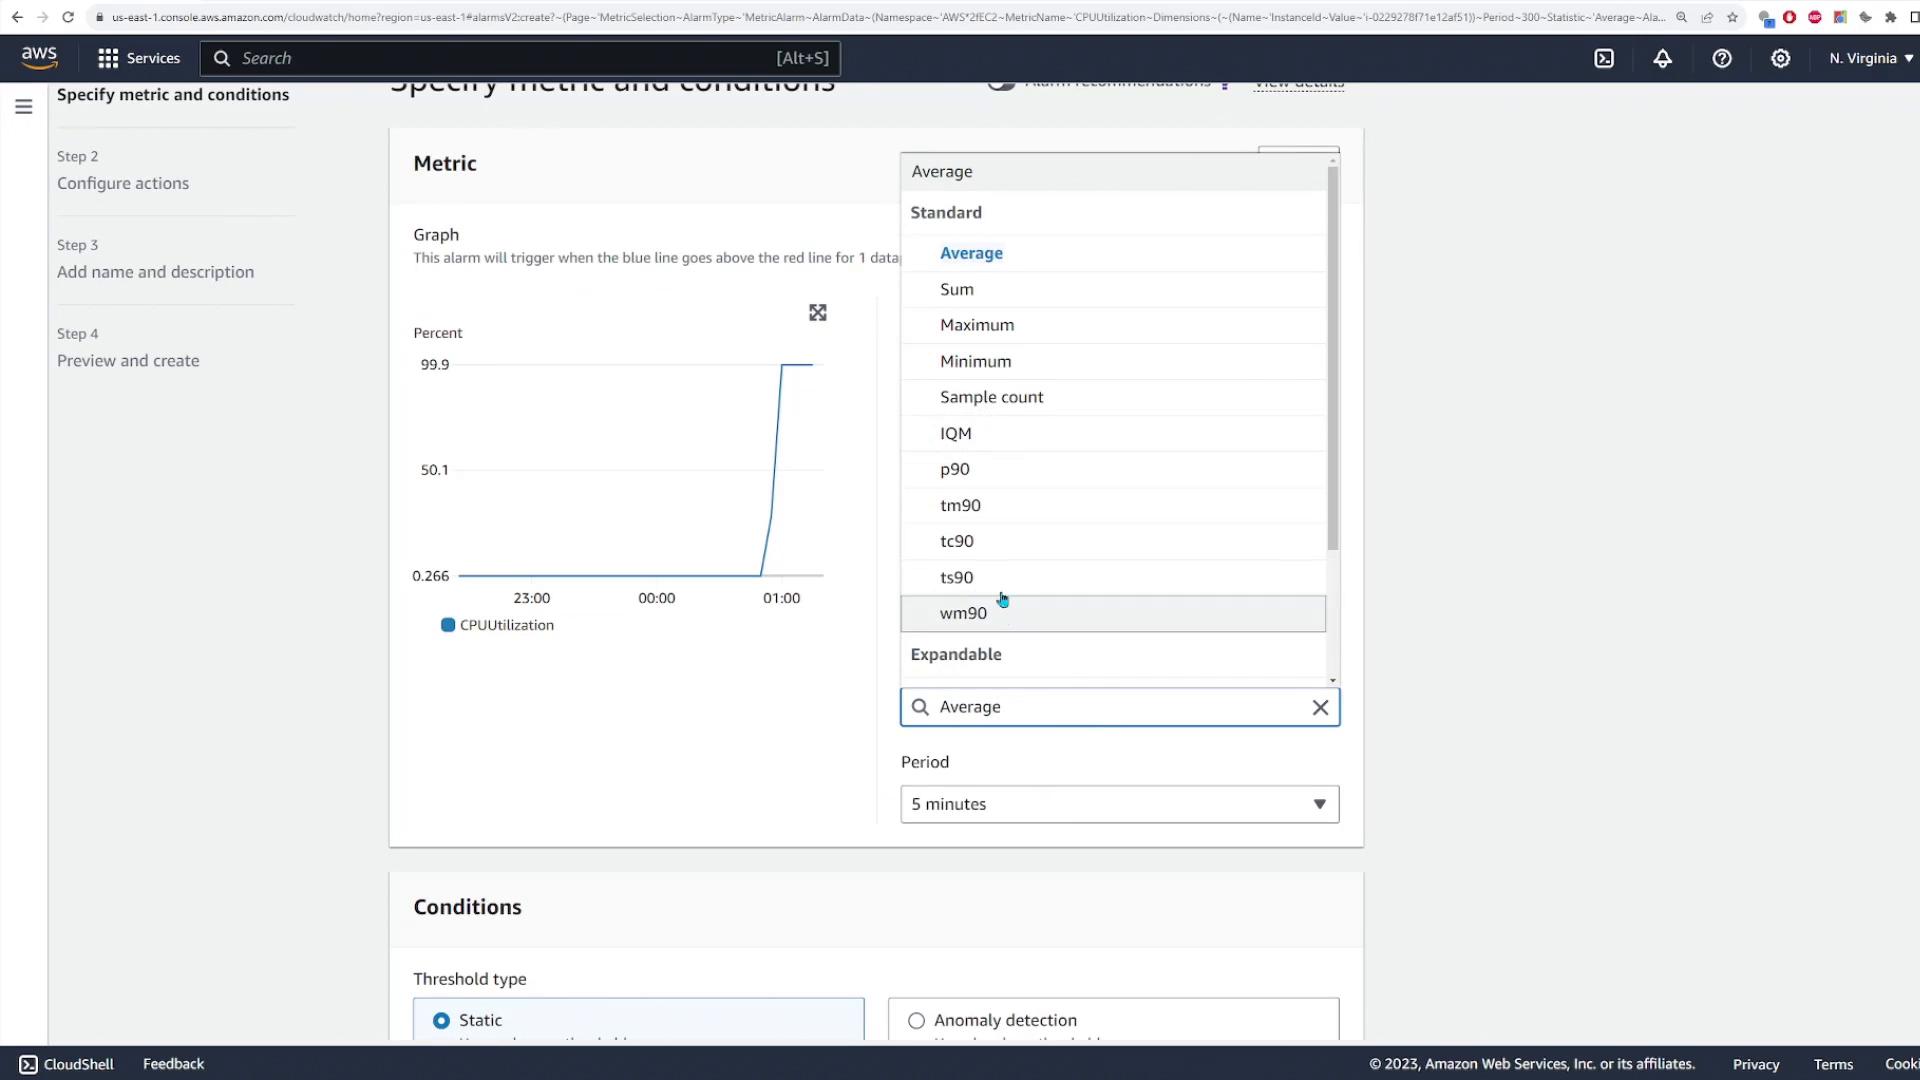Open the Adblock Plus extension icon
This screenshot has width=1920, height=1080.
tap(1815, 17)
